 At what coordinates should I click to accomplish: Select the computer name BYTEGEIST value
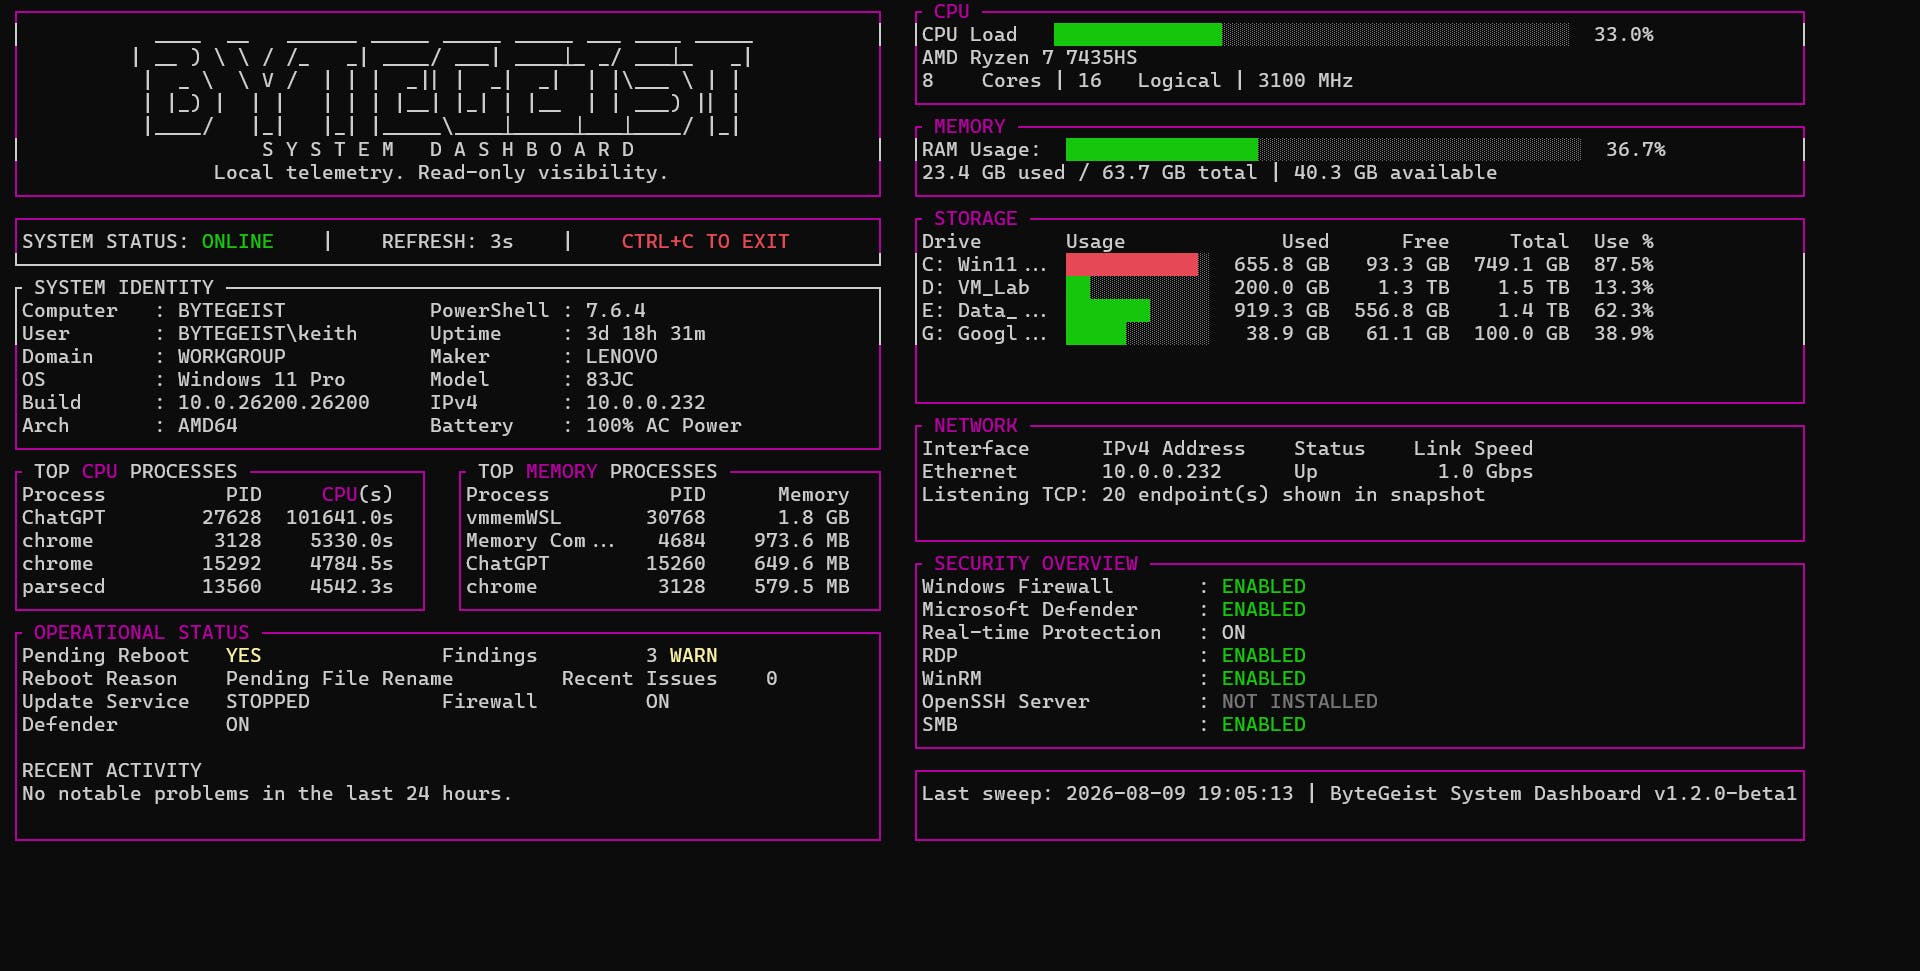click(232, 310)
